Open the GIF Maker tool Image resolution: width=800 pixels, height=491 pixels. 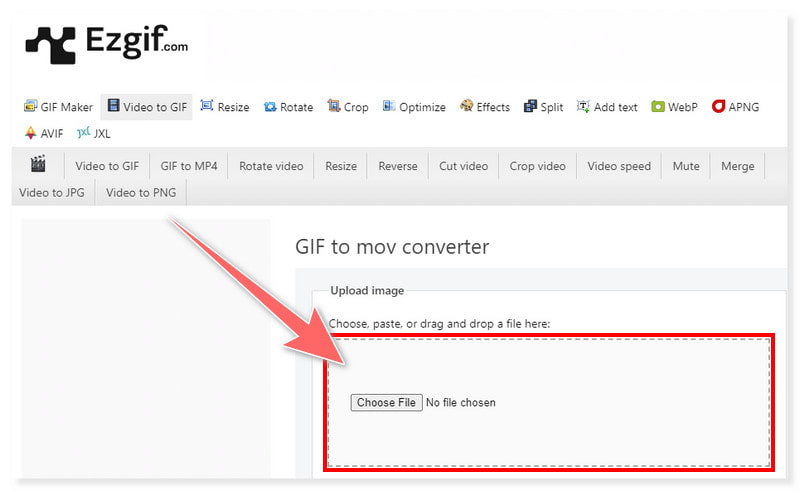pyautogui.click(x=58, y=107)
